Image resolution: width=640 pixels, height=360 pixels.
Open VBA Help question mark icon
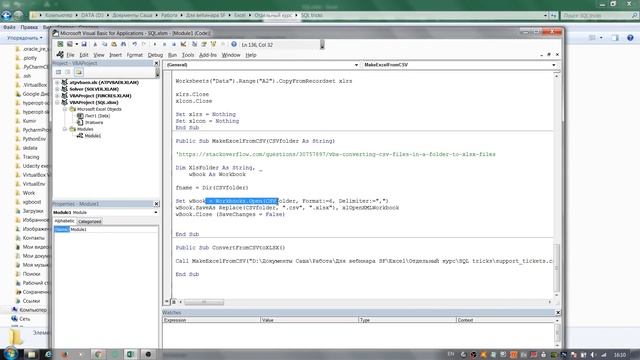click(234, 44)
